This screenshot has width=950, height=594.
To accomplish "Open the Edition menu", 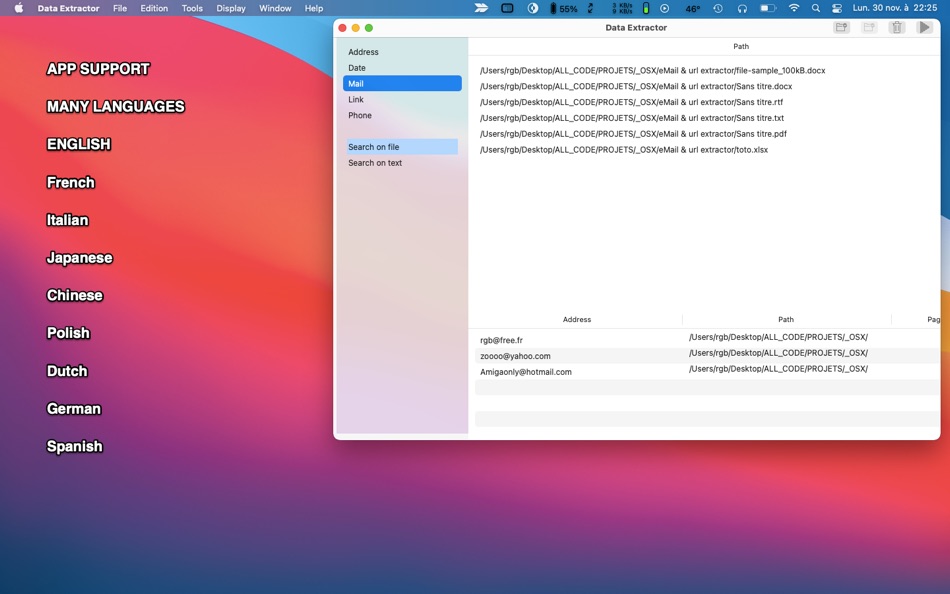I will tap(154, 8).
